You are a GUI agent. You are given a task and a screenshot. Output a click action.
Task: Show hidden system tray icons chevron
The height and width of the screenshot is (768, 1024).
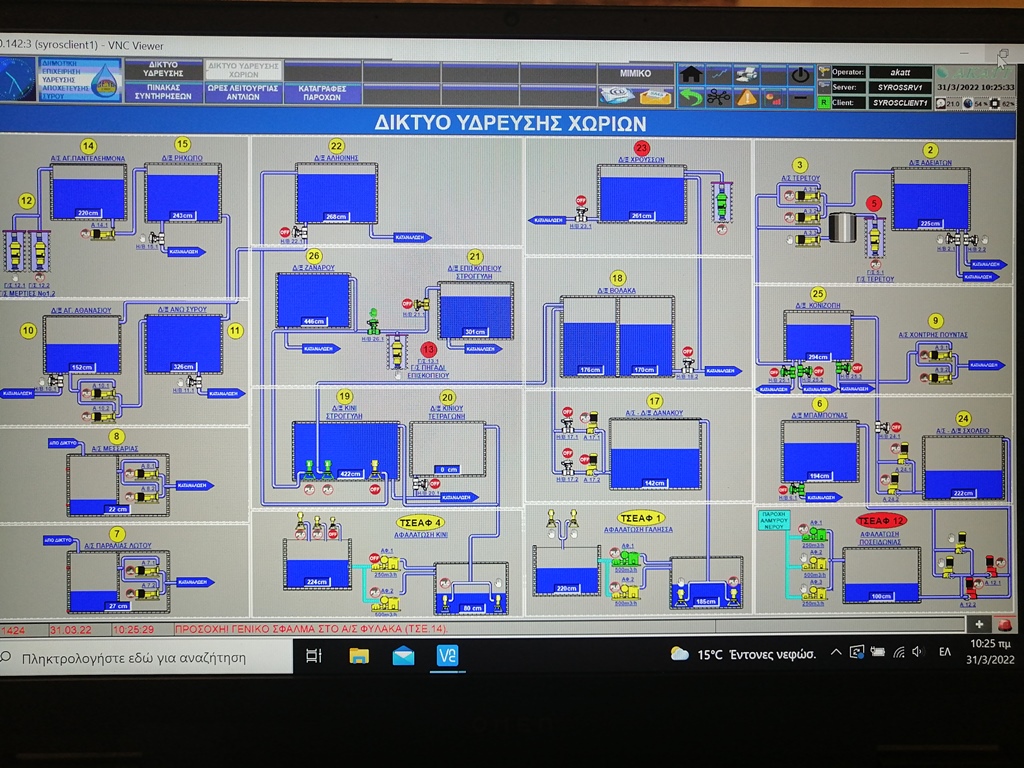pyautogui.click(x=837, y=653)
